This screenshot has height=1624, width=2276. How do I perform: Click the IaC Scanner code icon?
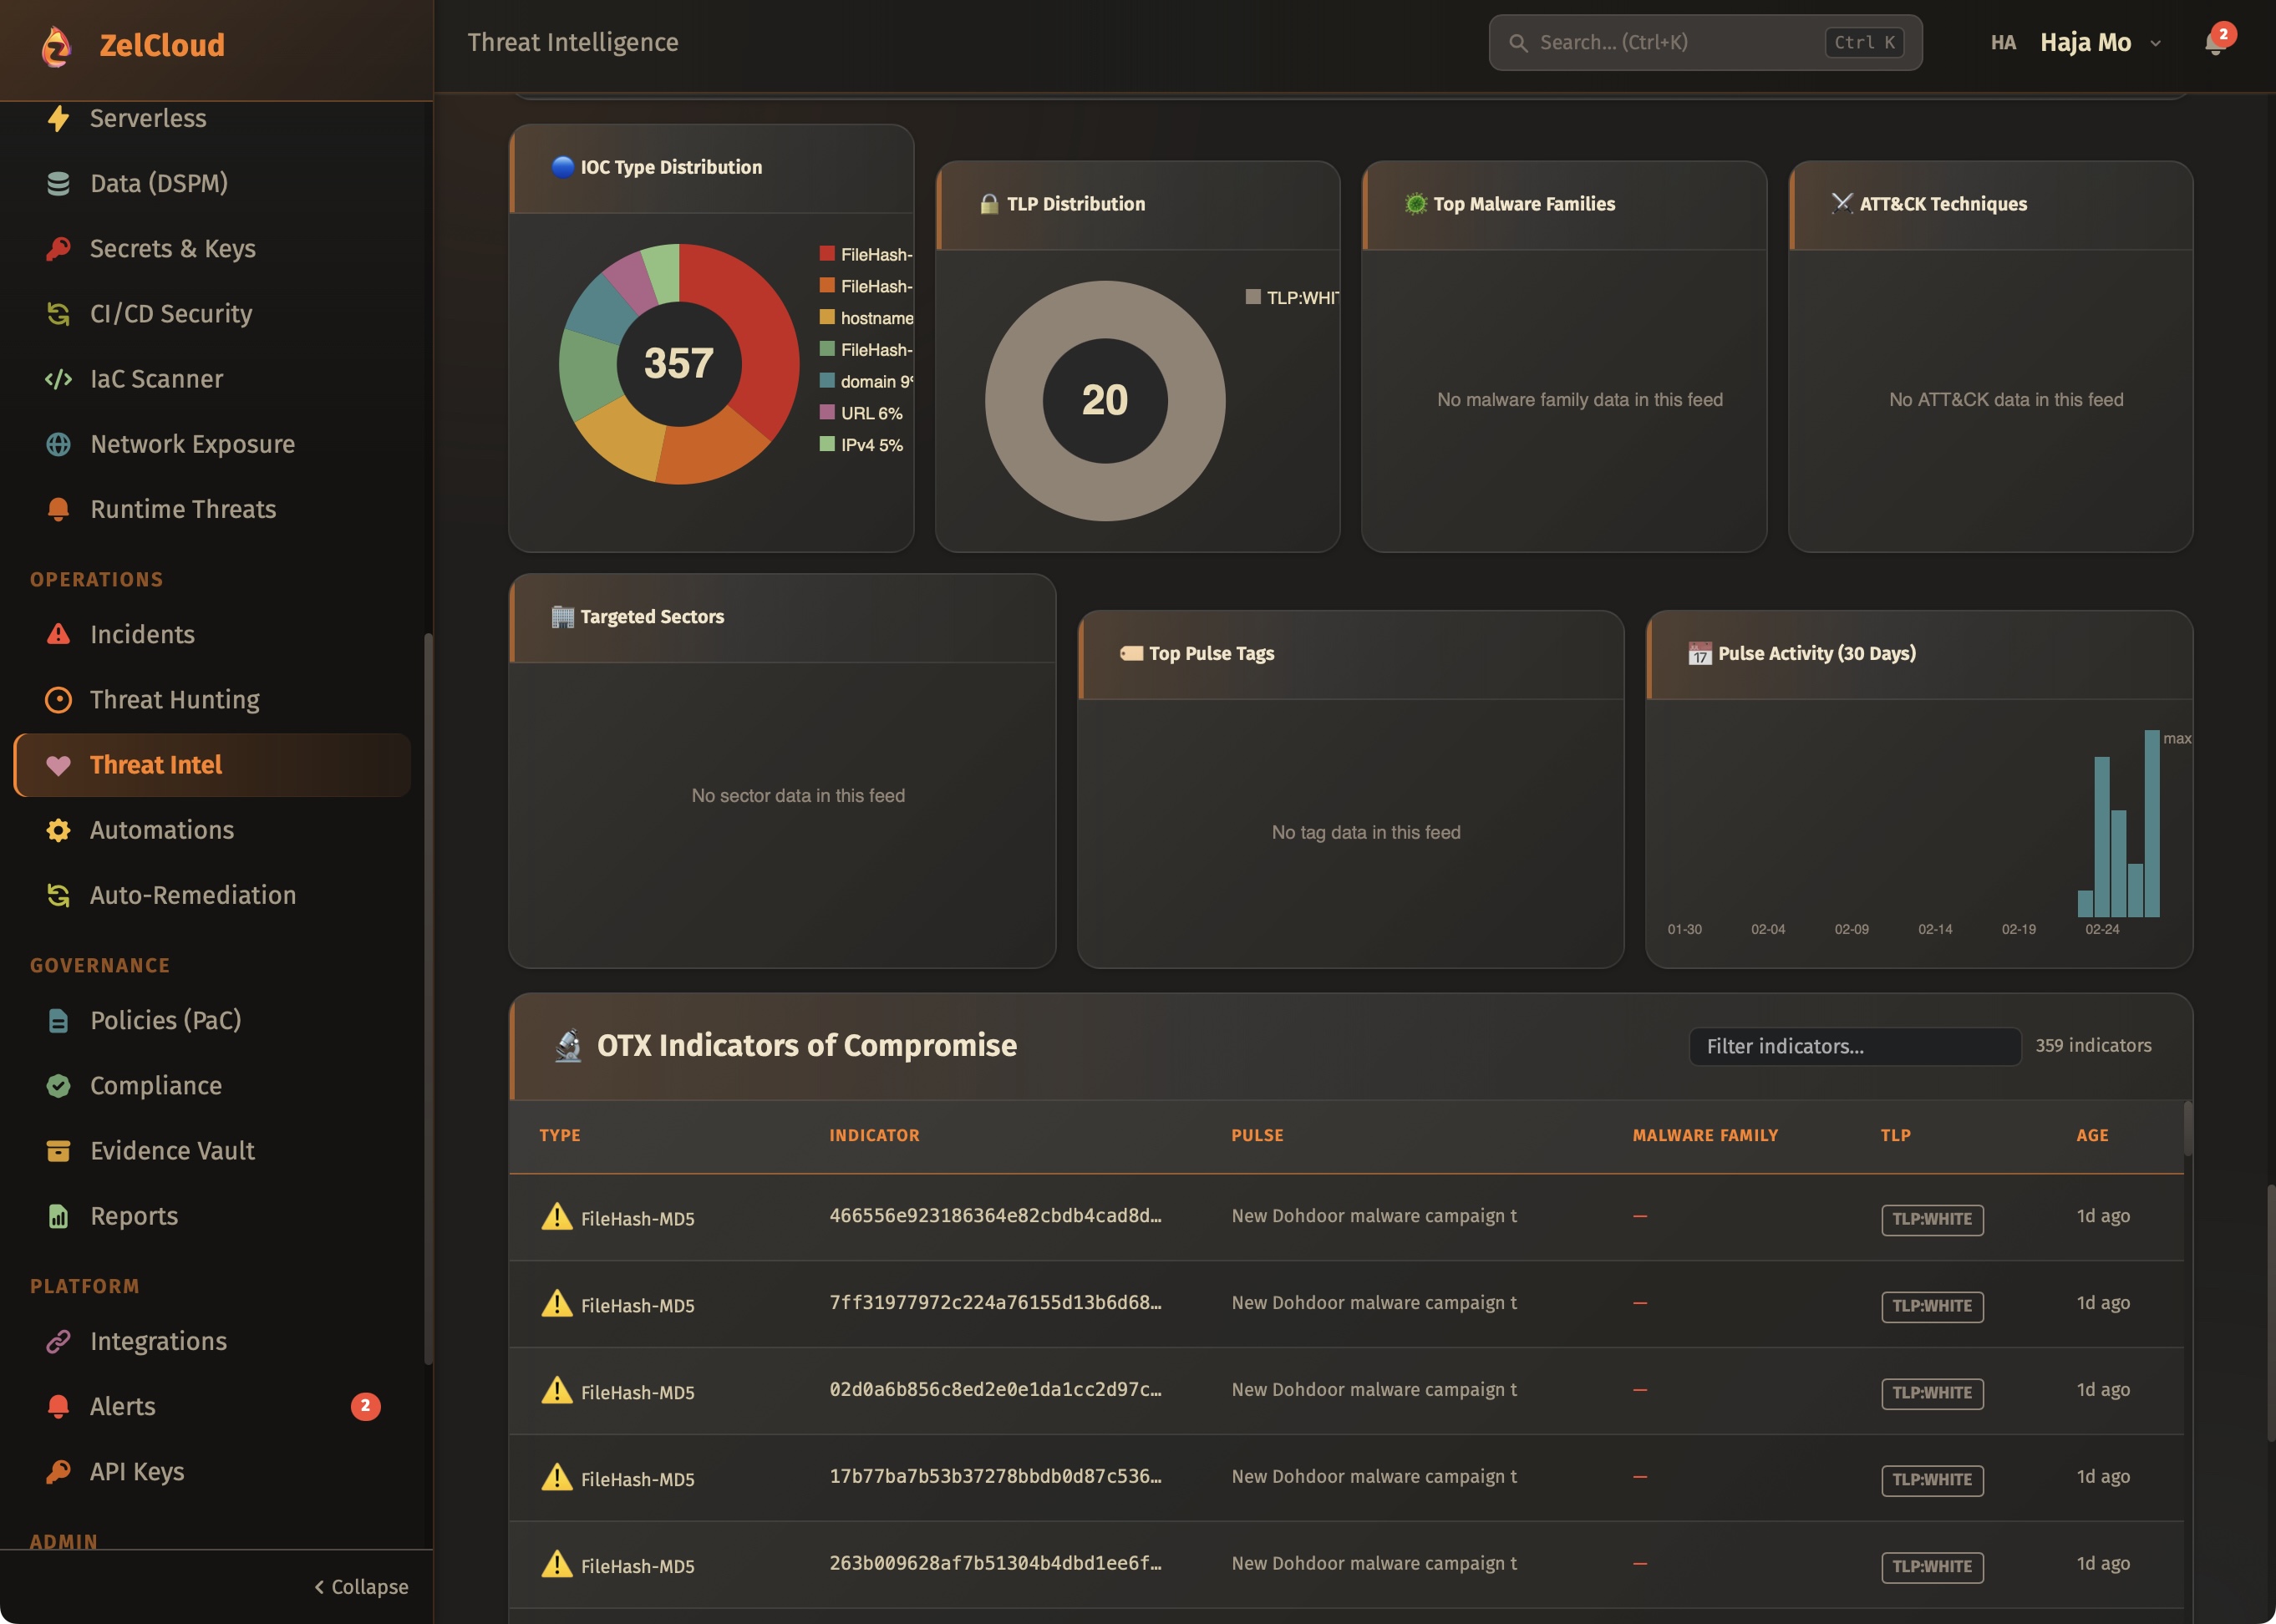pos(58,379)
